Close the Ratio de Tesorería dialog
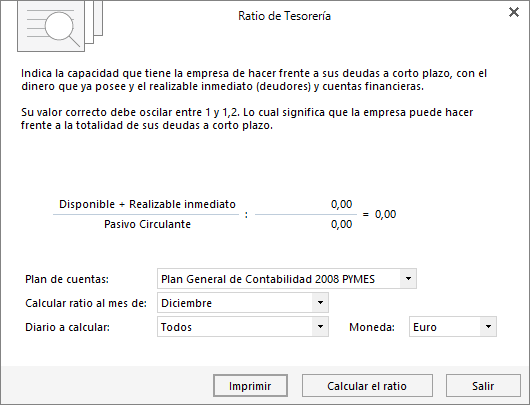This screenshot has width=530, height=405. point(514,12)
